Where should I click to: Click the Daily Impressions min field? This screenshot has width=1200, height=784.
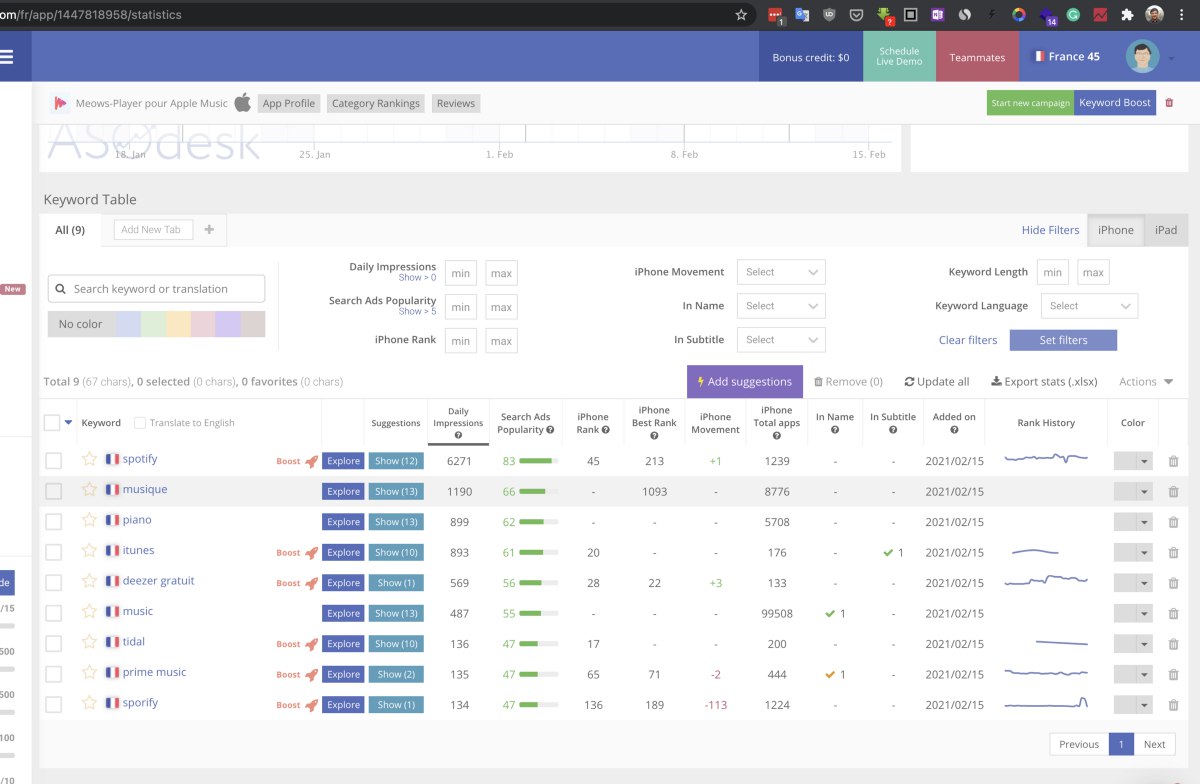tap(461, 272)
